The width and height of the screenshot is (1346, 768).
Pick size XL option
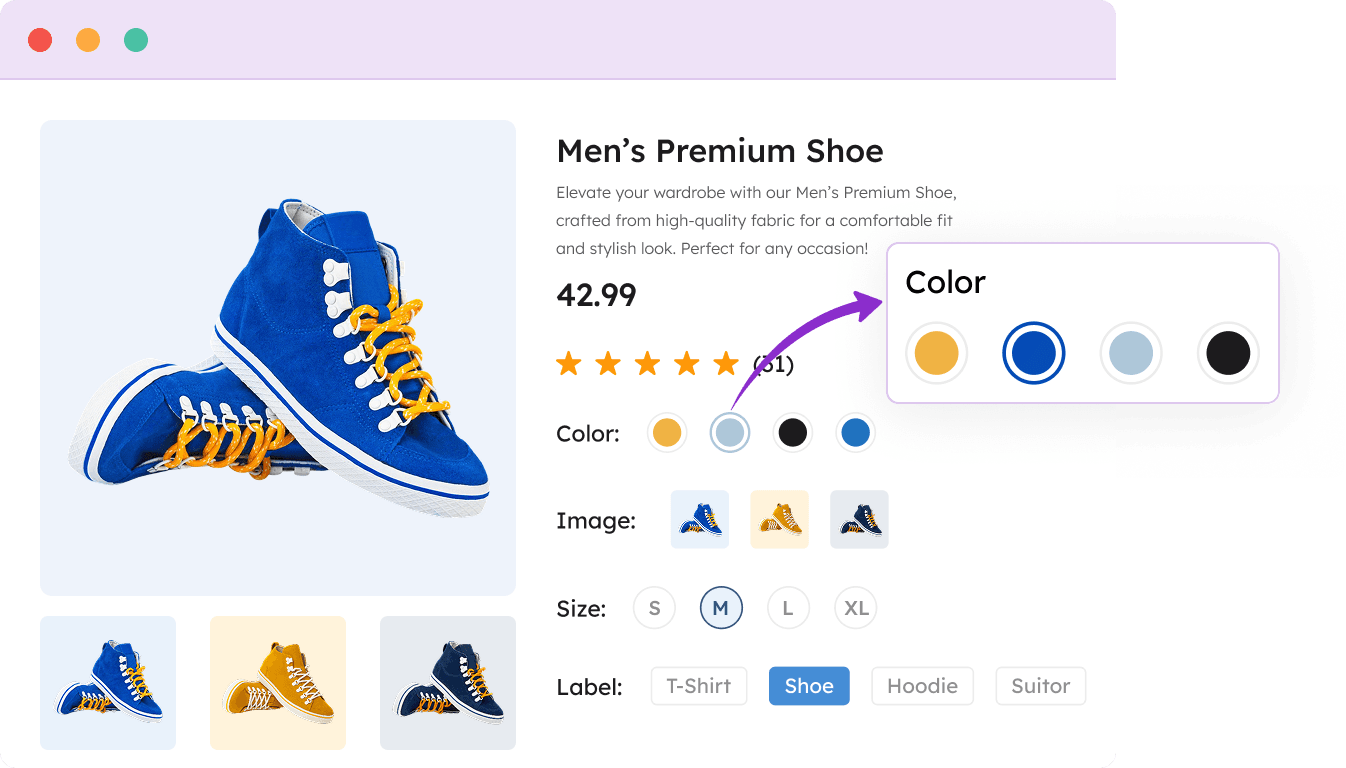(856, 608)
